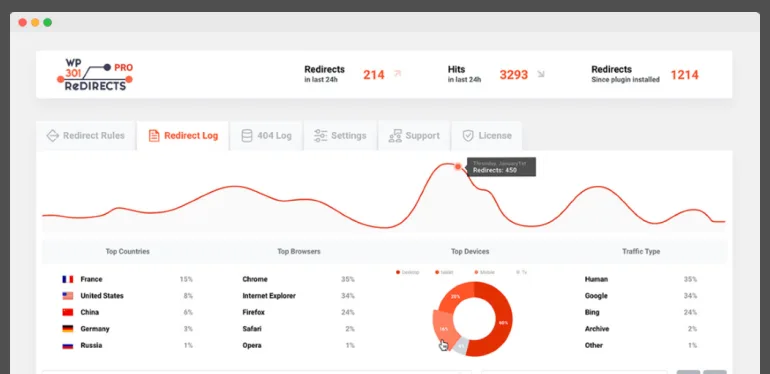Toggle the Desktop legend item
The width and height of the screenshot is (770, 374).
pyautogui.click(x=408, y=272)
